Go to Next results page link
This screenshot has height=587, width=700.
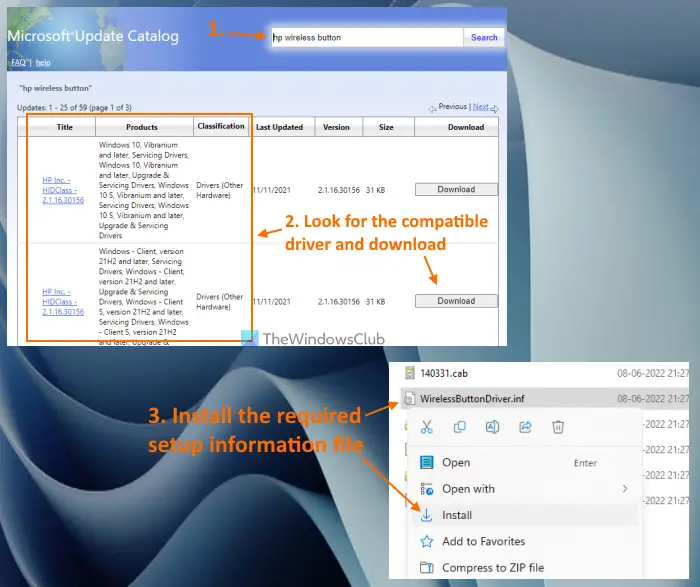point(480,107)
